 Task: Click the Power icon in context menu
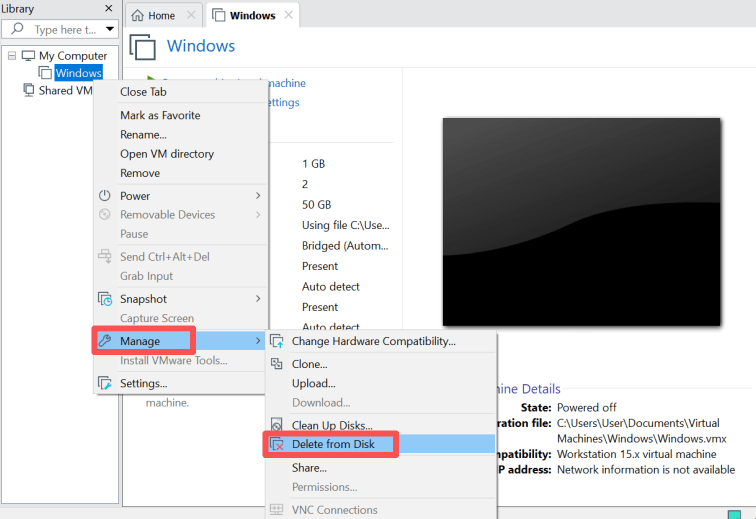pyautogui.click(x=105, y=195)
